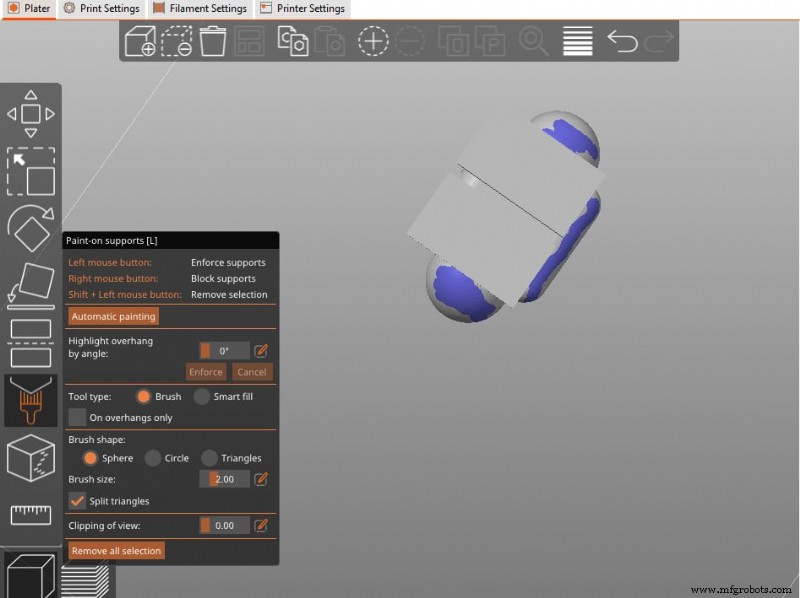Select the Brush tool type
The image size is (800, 598).
point(143,396)
